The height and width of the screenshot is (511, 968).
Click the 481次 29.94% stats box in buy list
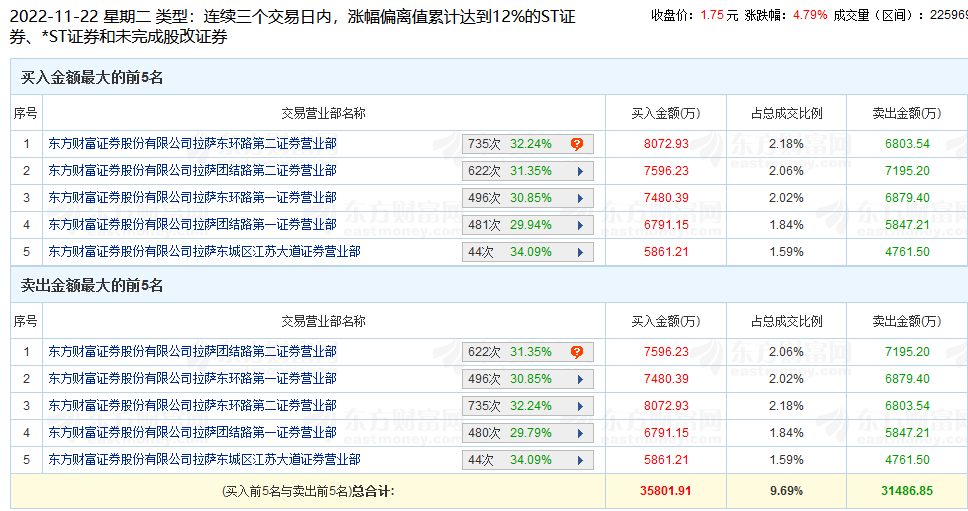coord(528,225)
